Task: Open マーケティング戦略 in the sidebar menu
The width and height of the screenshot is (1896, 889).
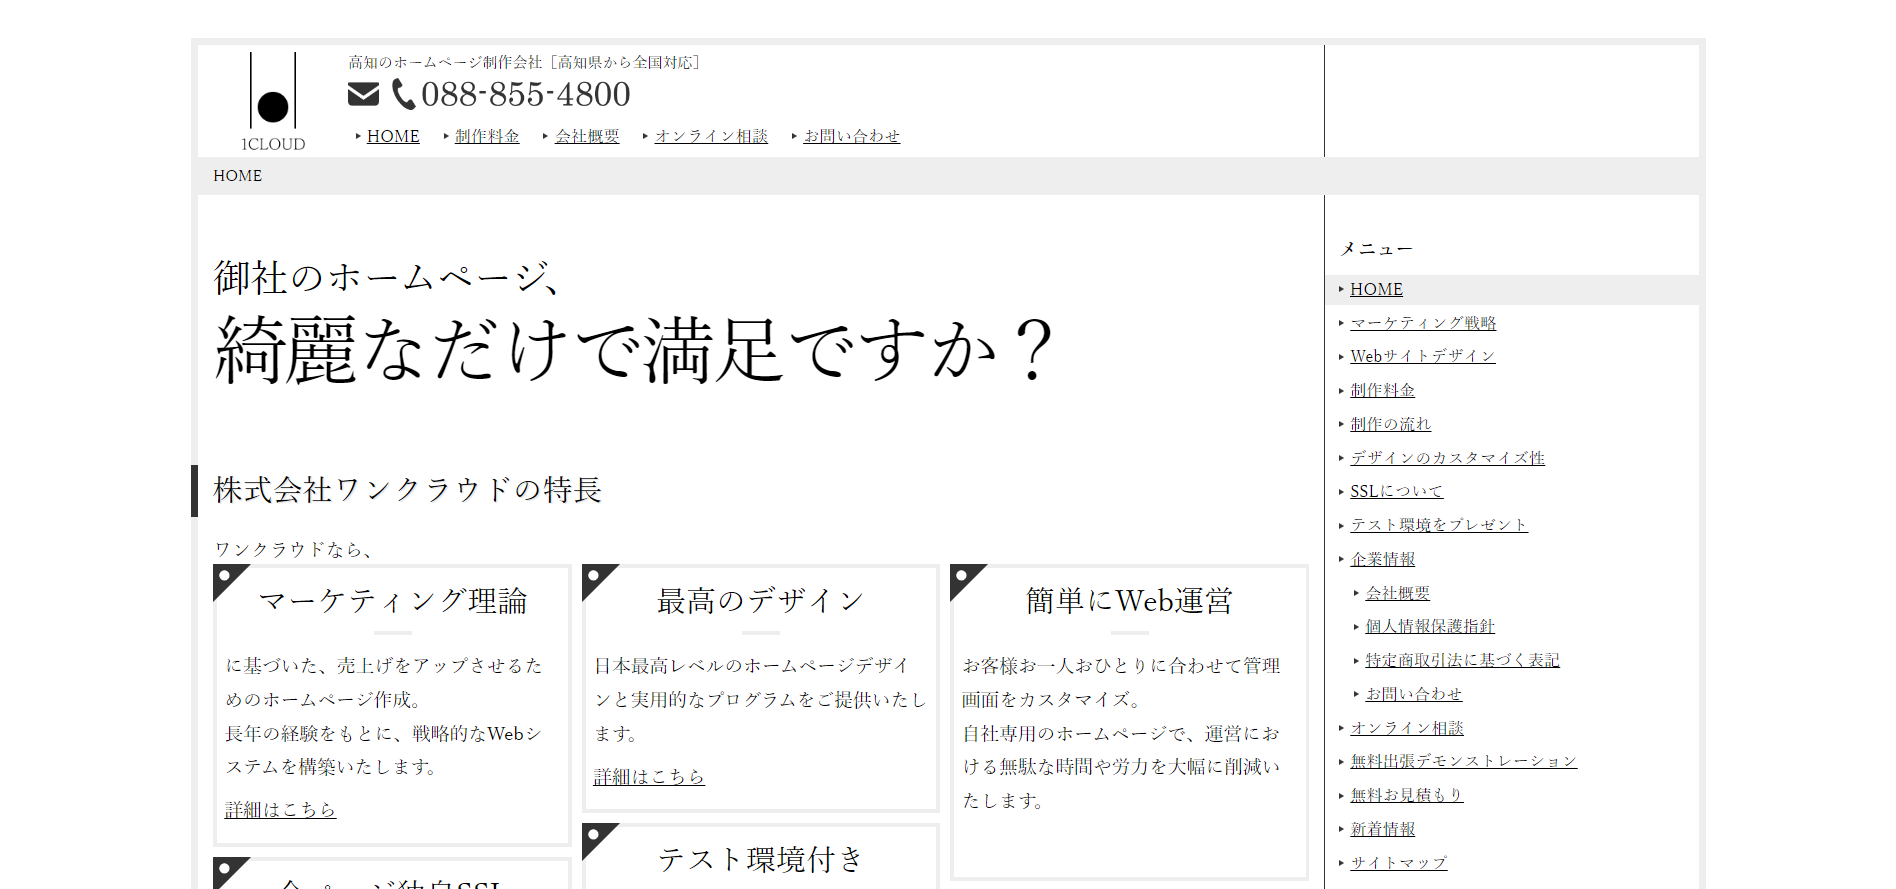Action: click(x=1423, y=323)
